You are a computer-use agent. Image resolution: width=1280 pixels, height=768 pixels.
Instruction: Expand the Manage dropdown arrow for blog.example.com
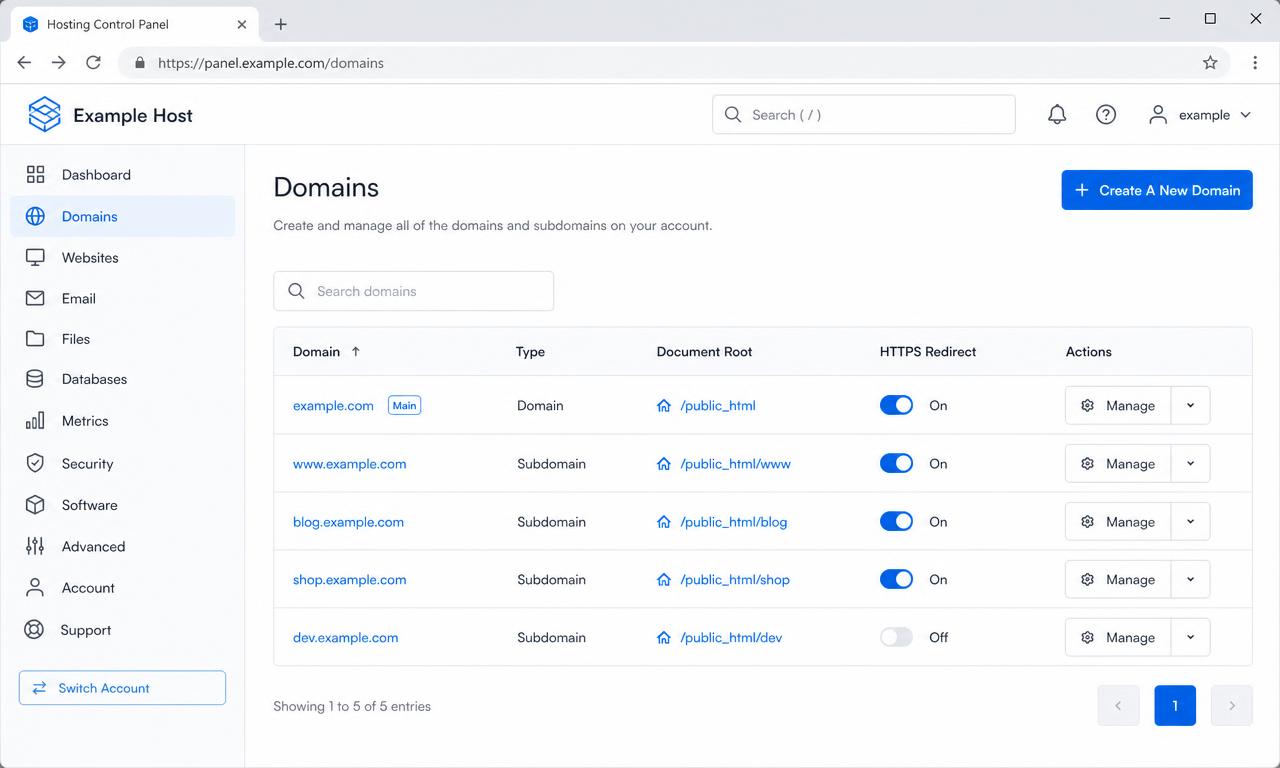tap(1190, 522)
